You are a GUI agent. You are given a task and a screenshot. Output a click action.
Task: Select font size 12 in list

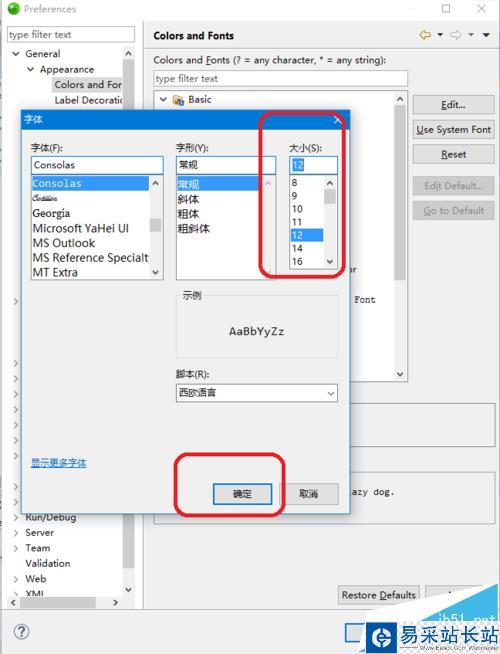click(x=307, y=235)
